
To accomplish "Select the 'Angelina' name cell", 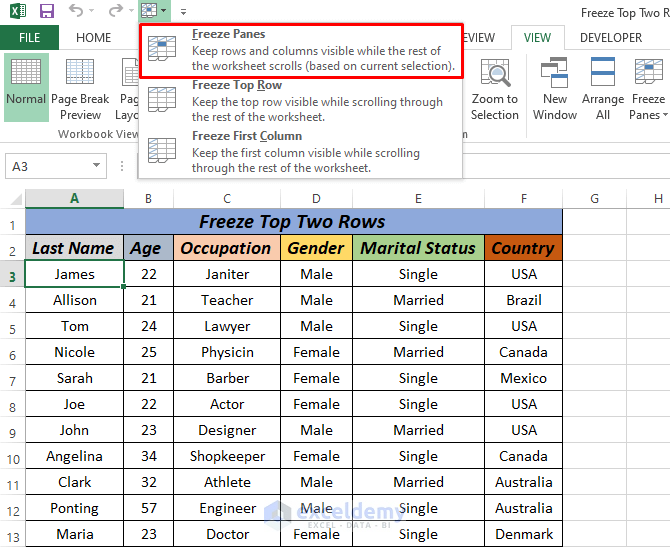I will (x=74, y=456).
